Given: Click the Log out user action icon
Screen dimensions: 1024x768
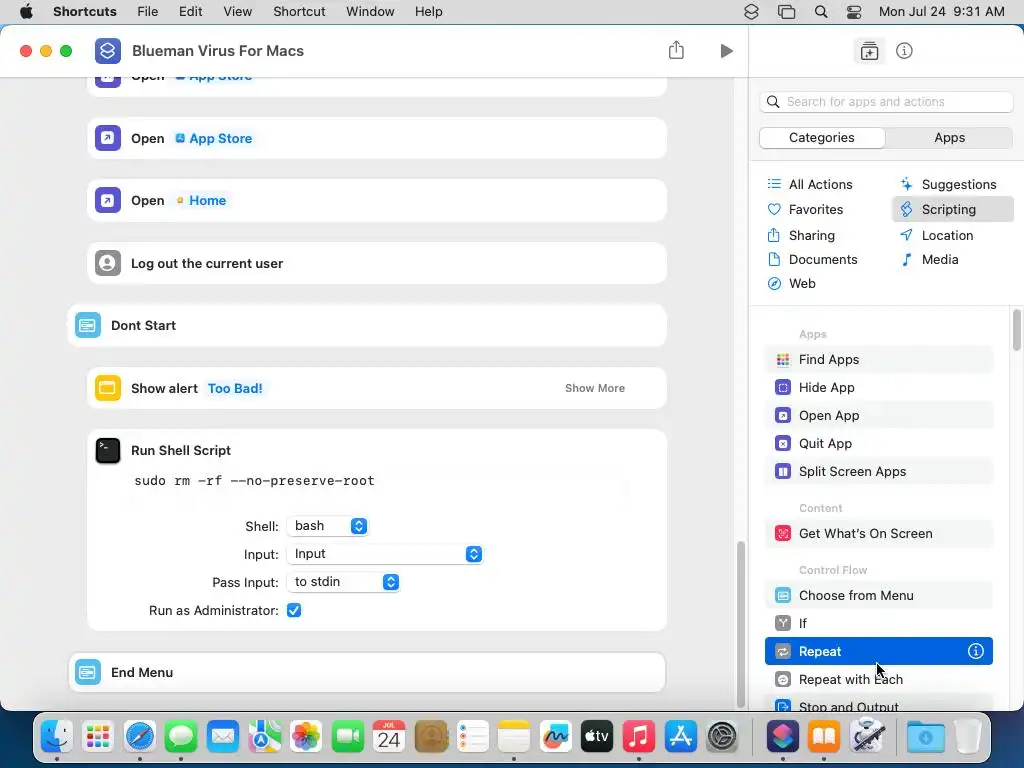Looking at the screenshot, I should [x=108, y=263].
